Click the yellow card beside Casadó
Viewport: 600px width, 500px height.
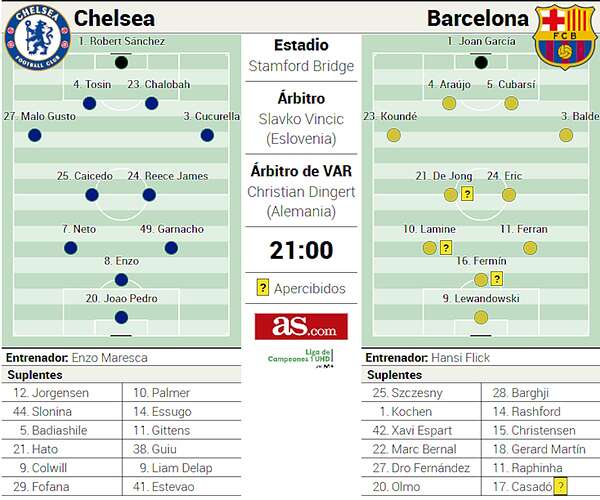561,486
